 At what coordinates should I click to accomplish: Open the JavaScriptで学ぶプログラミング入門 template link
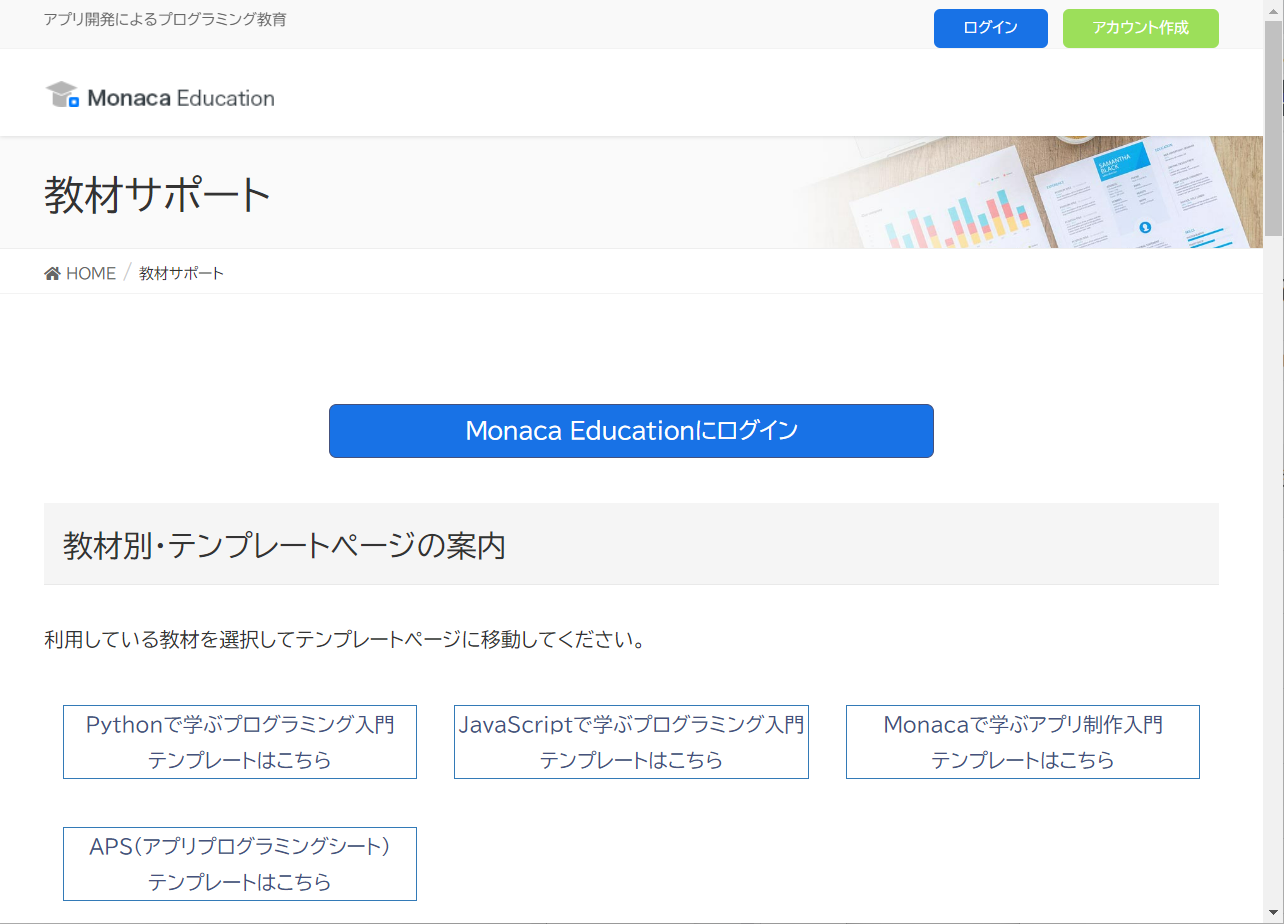631,741
